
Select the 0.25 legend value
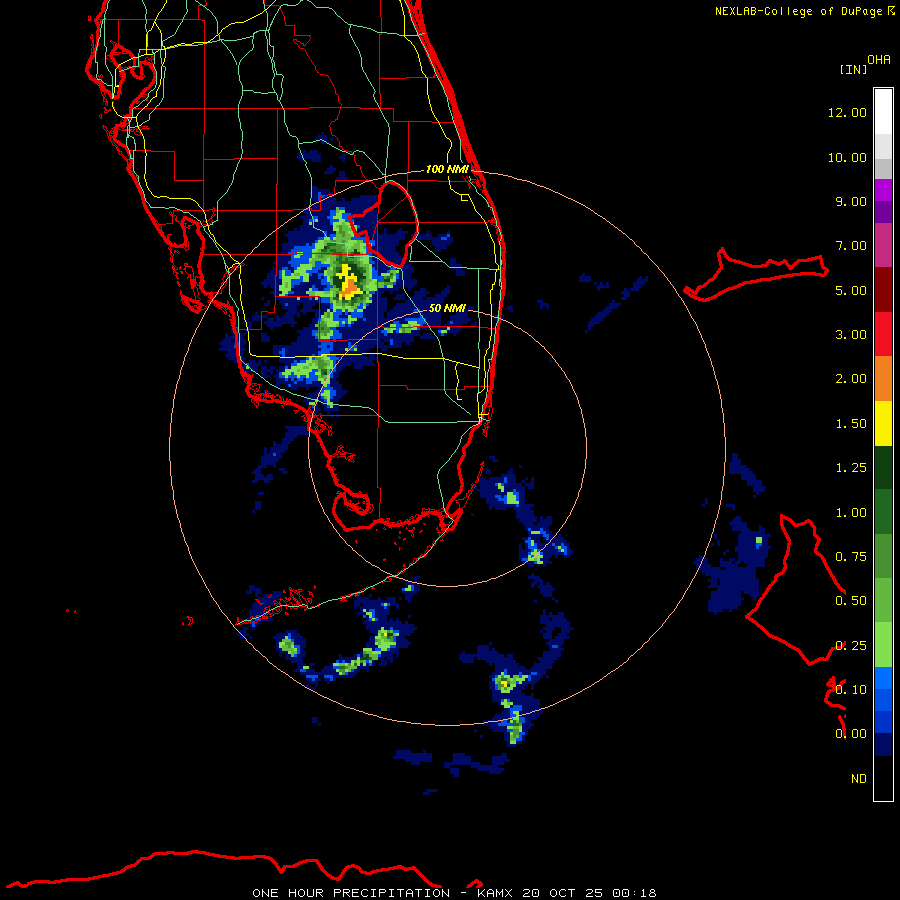[x=851, y=646]
